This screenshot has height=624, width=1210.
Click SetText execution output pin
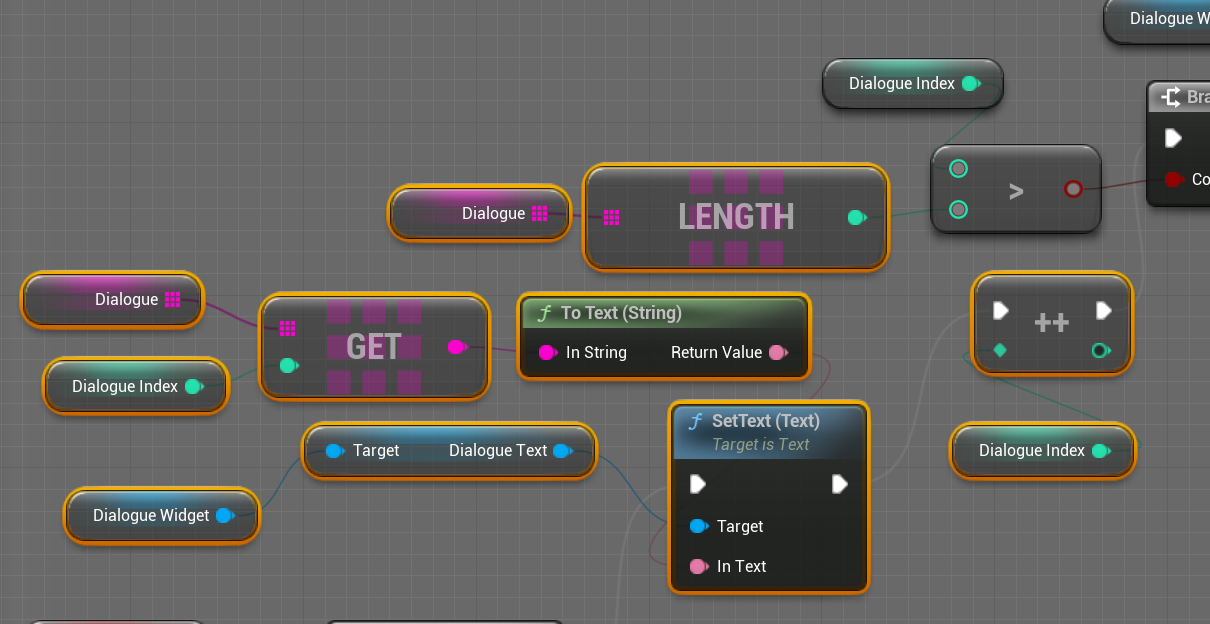coord(840,484)
